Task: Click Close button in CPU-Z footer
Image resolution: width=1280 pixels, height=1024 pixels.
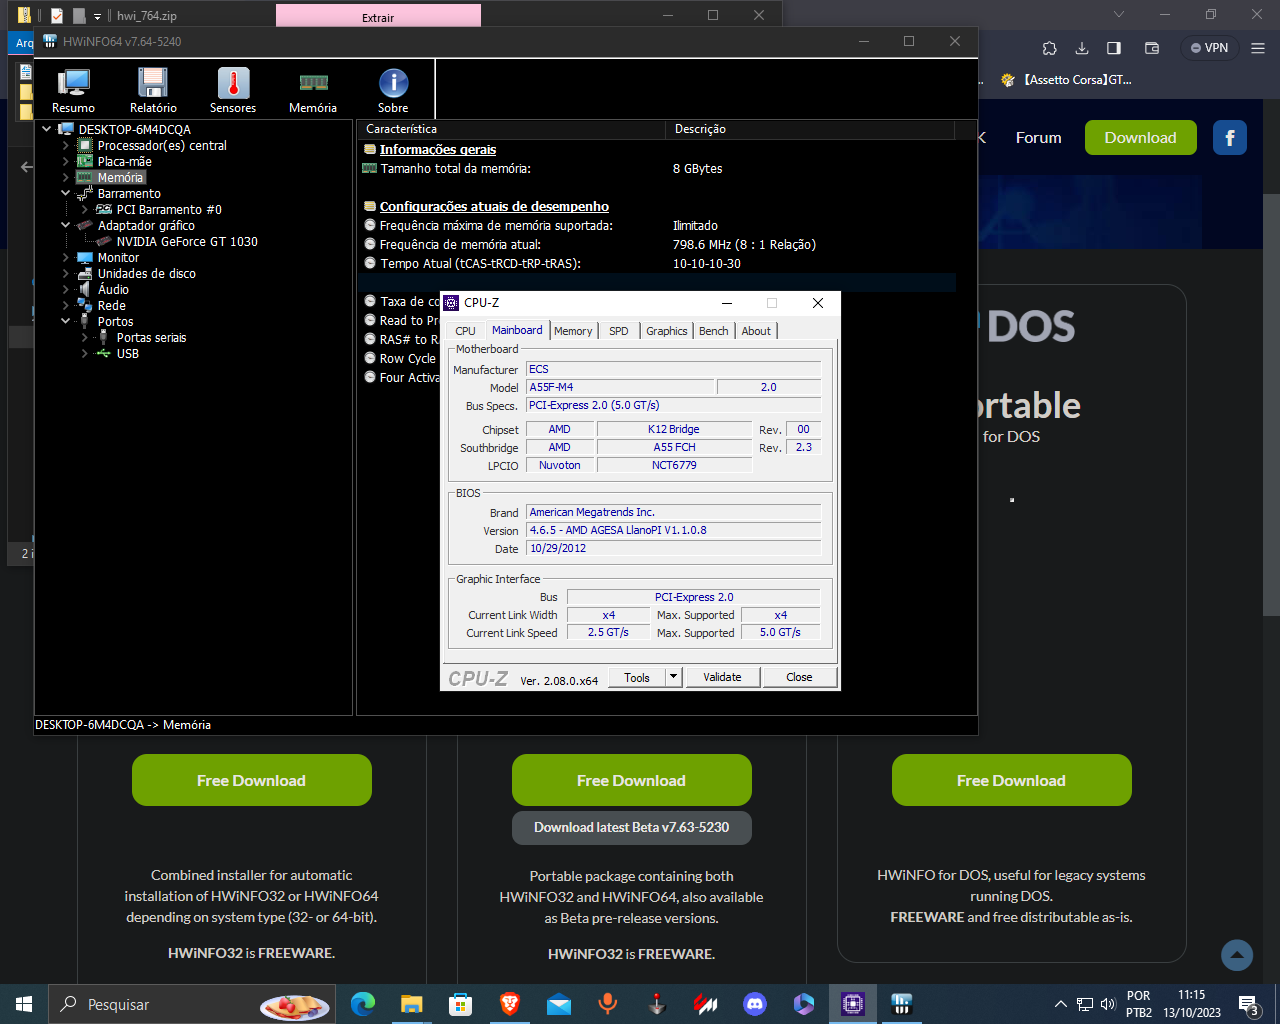Action: (799, 677)
